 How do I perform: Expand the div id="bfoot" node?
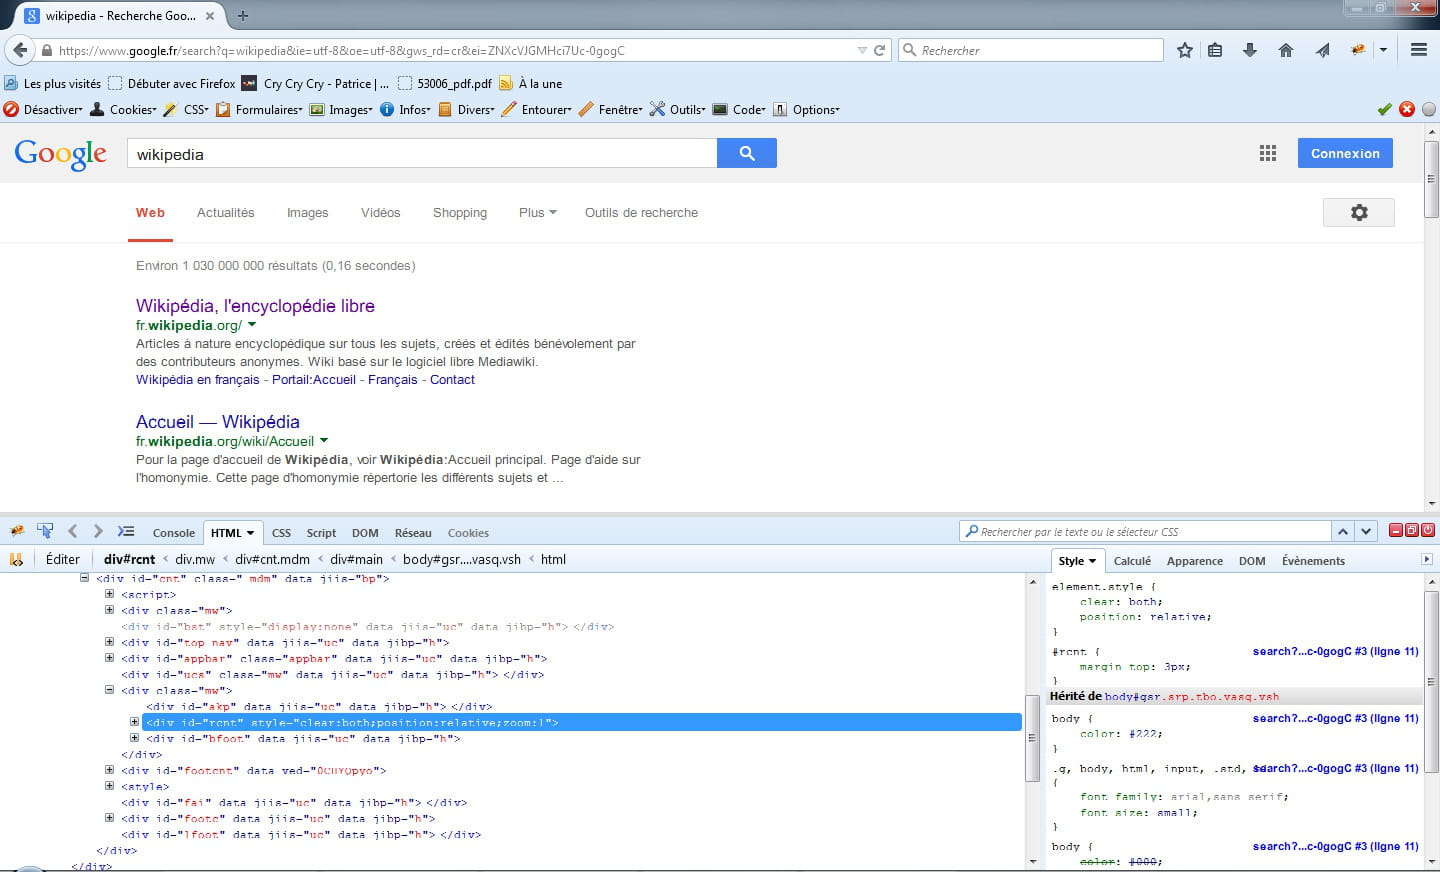point(134,738)
